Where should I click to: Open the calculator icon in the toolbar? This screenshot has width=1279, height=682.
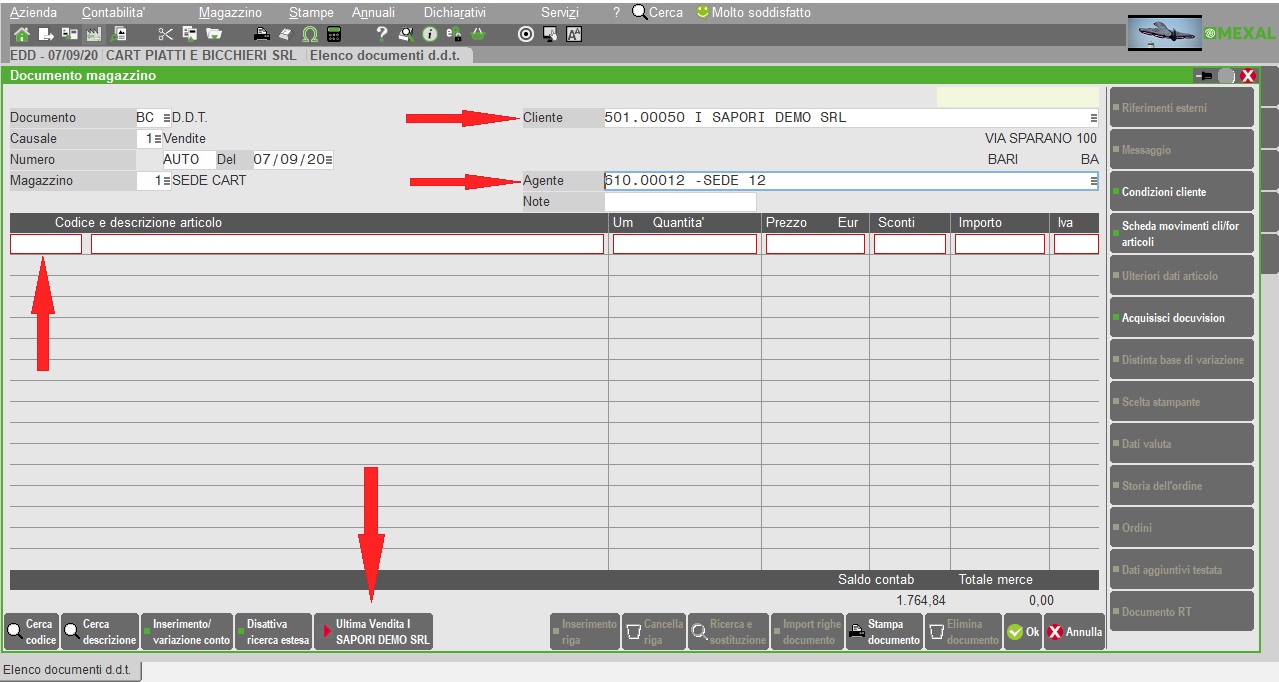[x=333, y=34]
